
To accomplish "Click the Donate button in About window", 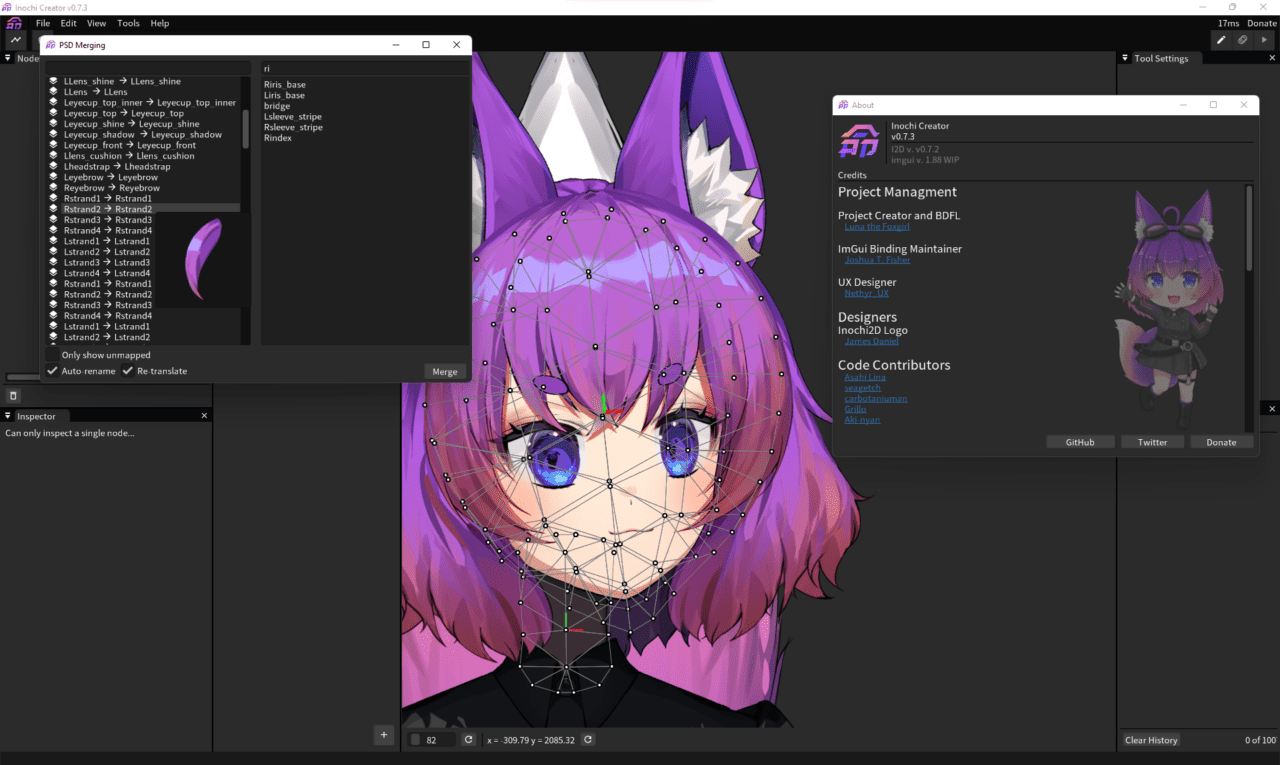I will pos(1222,442).
